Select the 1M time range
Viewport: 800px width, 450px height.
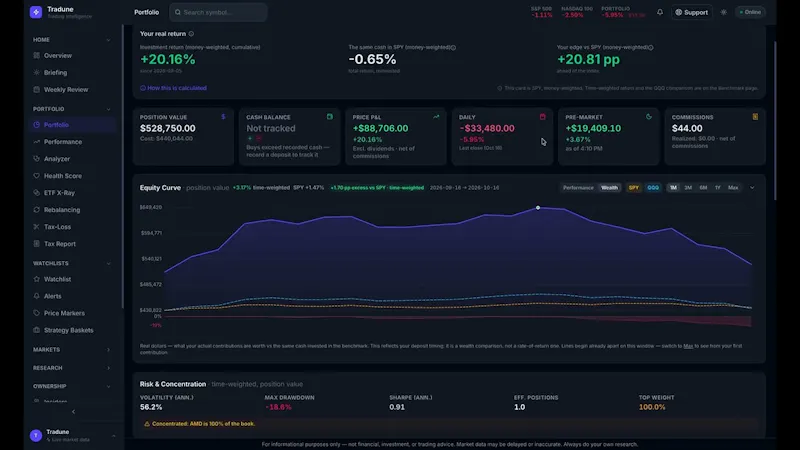click(673, 188)
